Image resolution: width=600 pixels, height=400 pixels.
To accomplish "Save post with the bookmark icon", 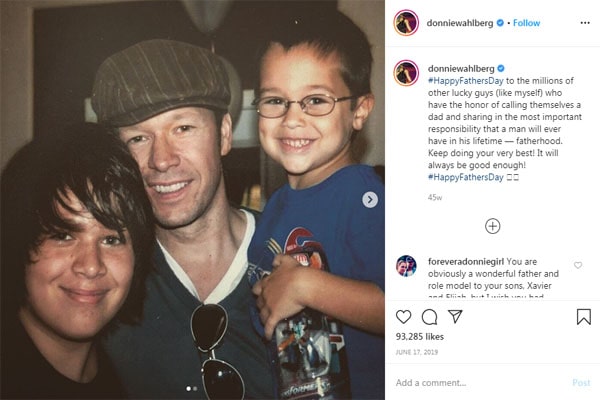I will [x=584, y=317].
